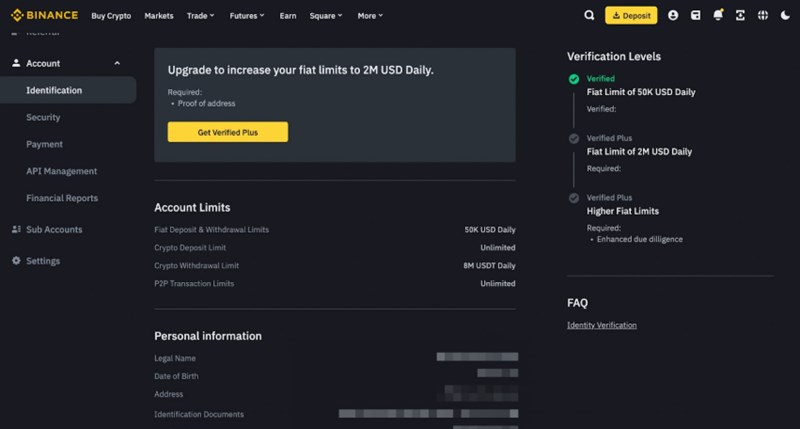Screen dimensions: 800x429
Task: Select Financial Reports in the sidebar
Action: (62, 198)
